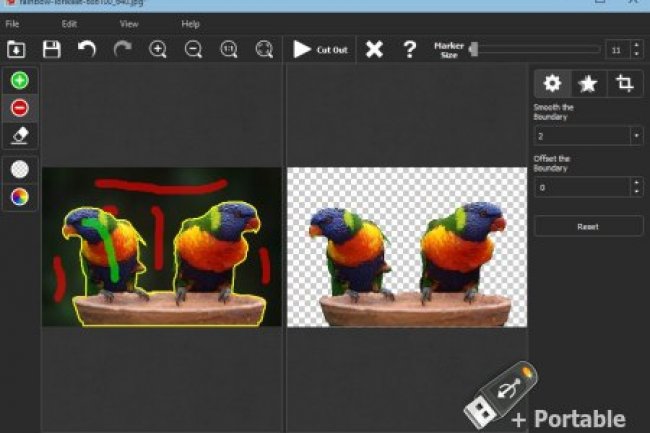Click the Offset the Boundary value field
Screen dimensions: 650x433
[582, 187]
